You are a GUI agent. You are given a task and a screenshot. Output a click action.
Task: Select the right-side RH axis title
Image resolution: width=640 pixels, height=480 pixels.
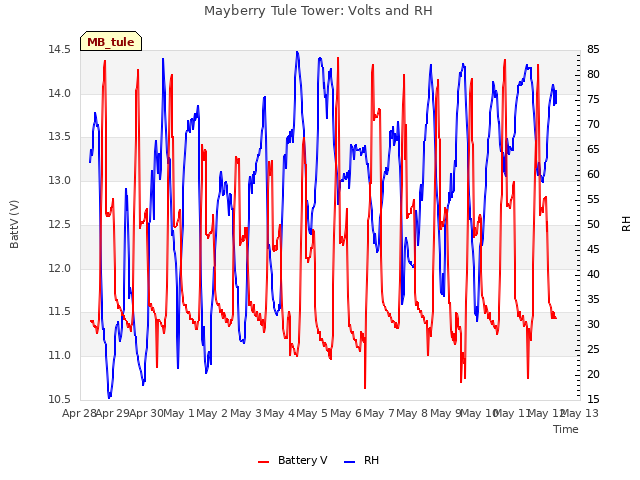coord(626,224)
